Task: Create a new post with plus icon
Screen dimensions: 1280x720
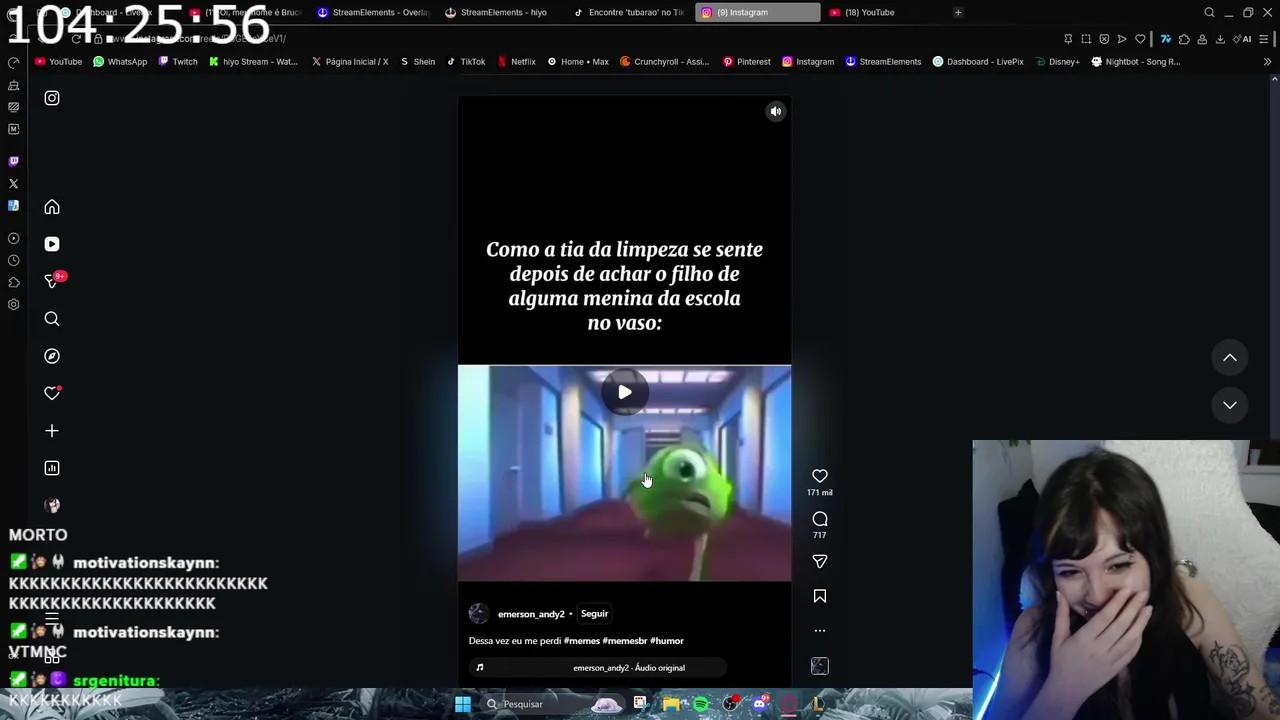Action: (x=52, y=431)
